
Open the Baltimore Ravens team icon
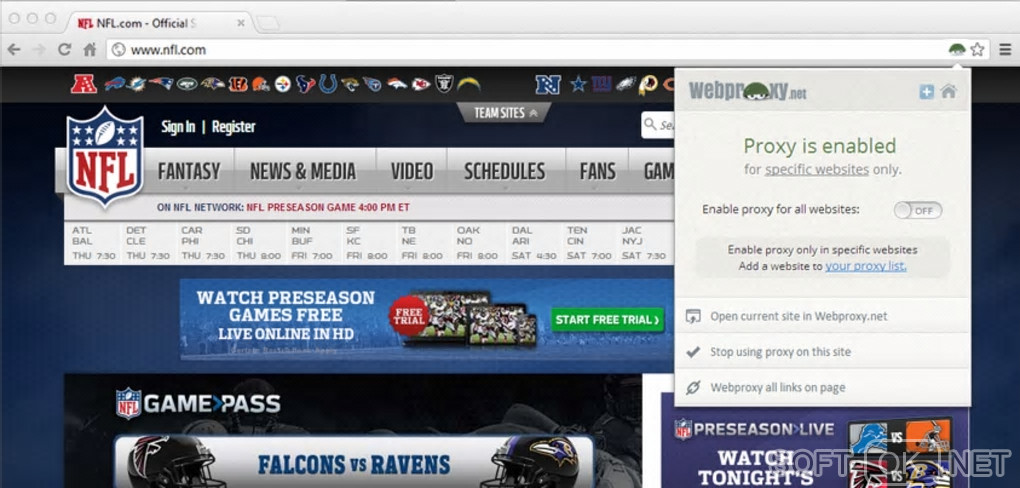tap(213, 83)
